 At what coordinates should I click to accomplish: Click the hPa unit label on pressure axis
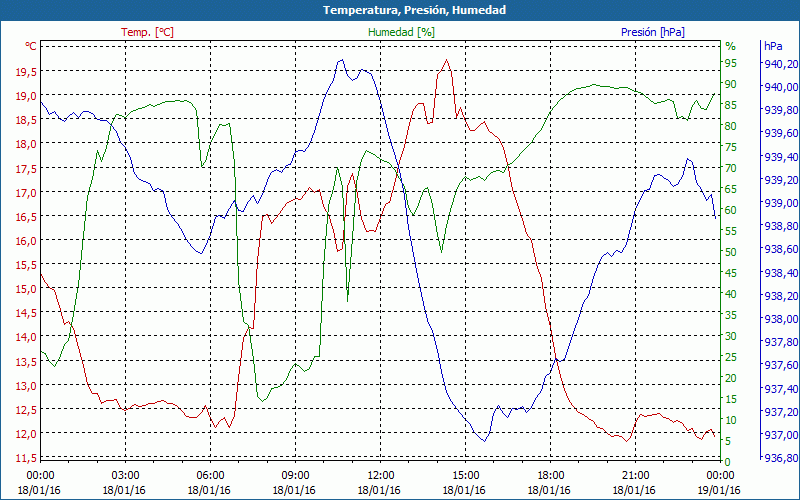(x=773, y=46)
